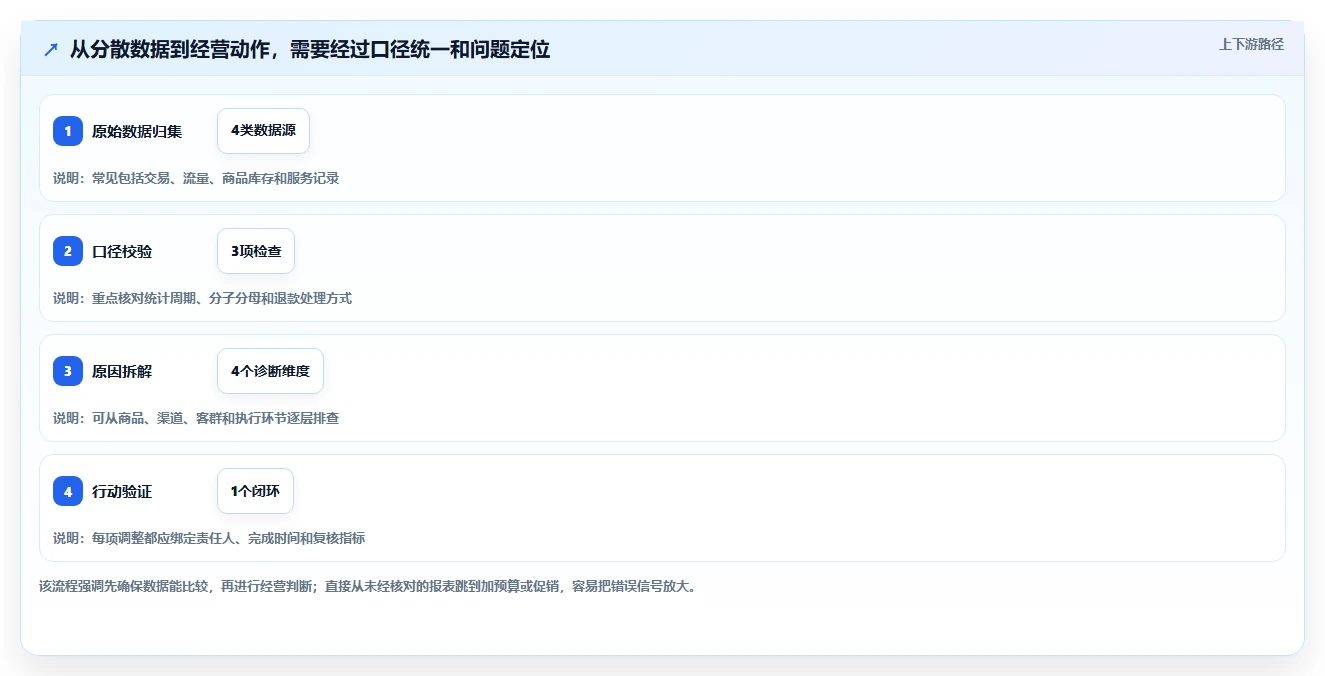Screen dimensions: 1325x676
Task: Click the arrow icon beside the title
Action: pos(51,49)
